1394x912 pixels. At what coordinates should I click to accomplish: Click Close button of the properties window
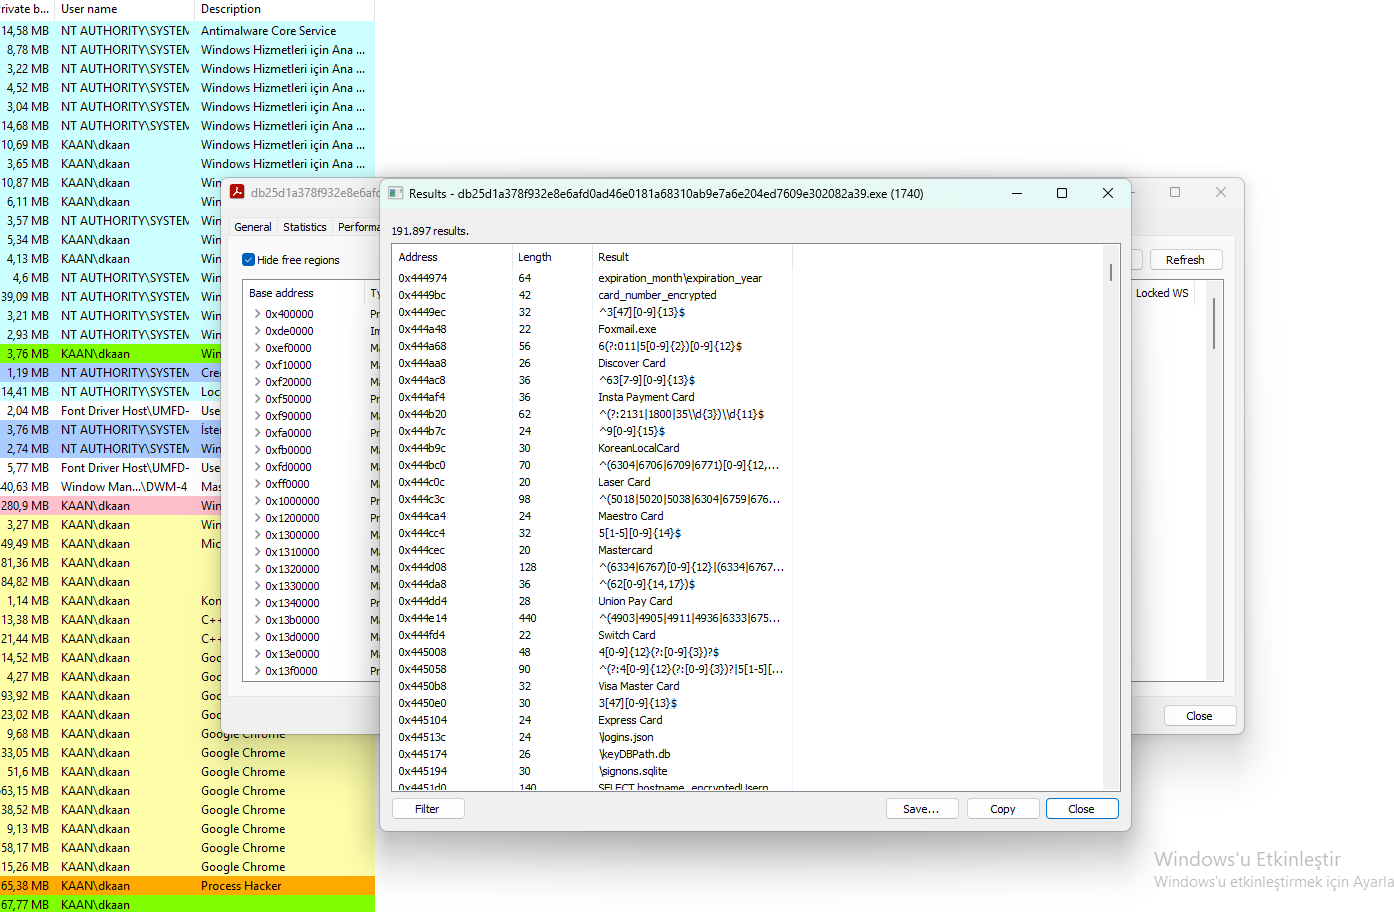point(1200,716)
